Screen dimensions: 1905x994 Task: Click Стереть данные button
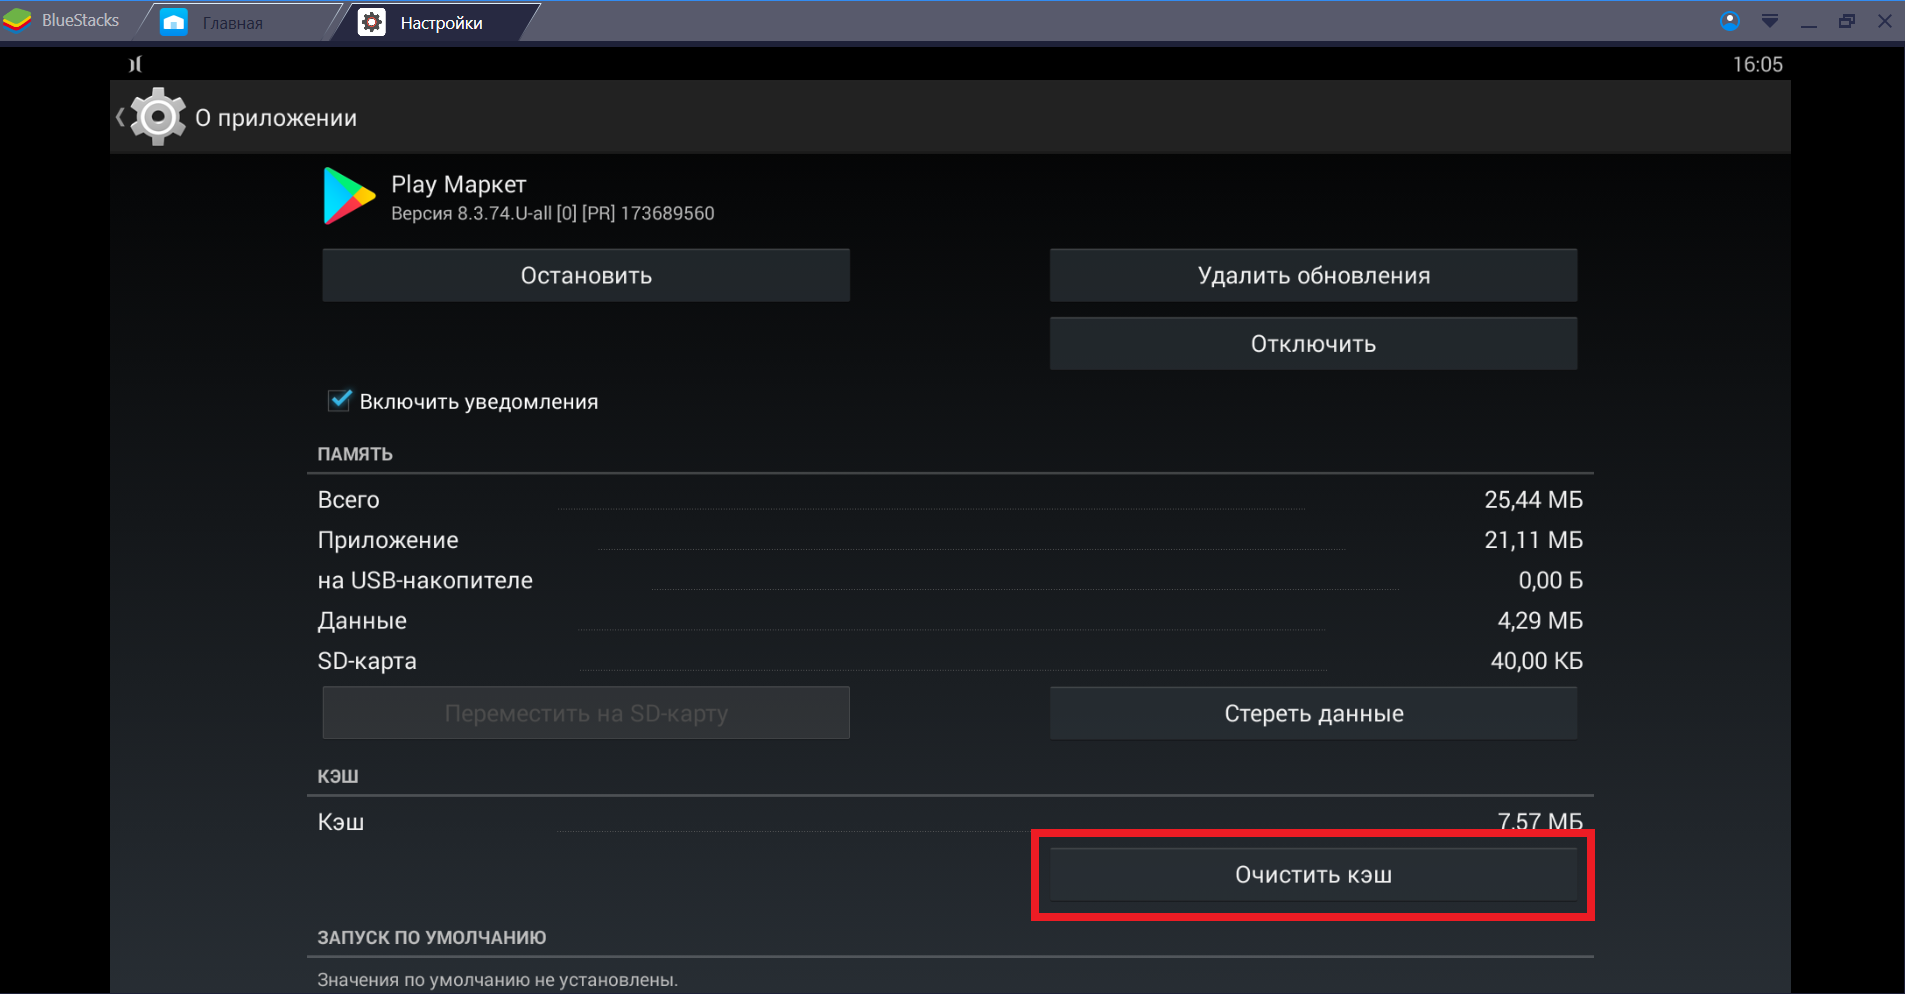tap(1313, 713)
